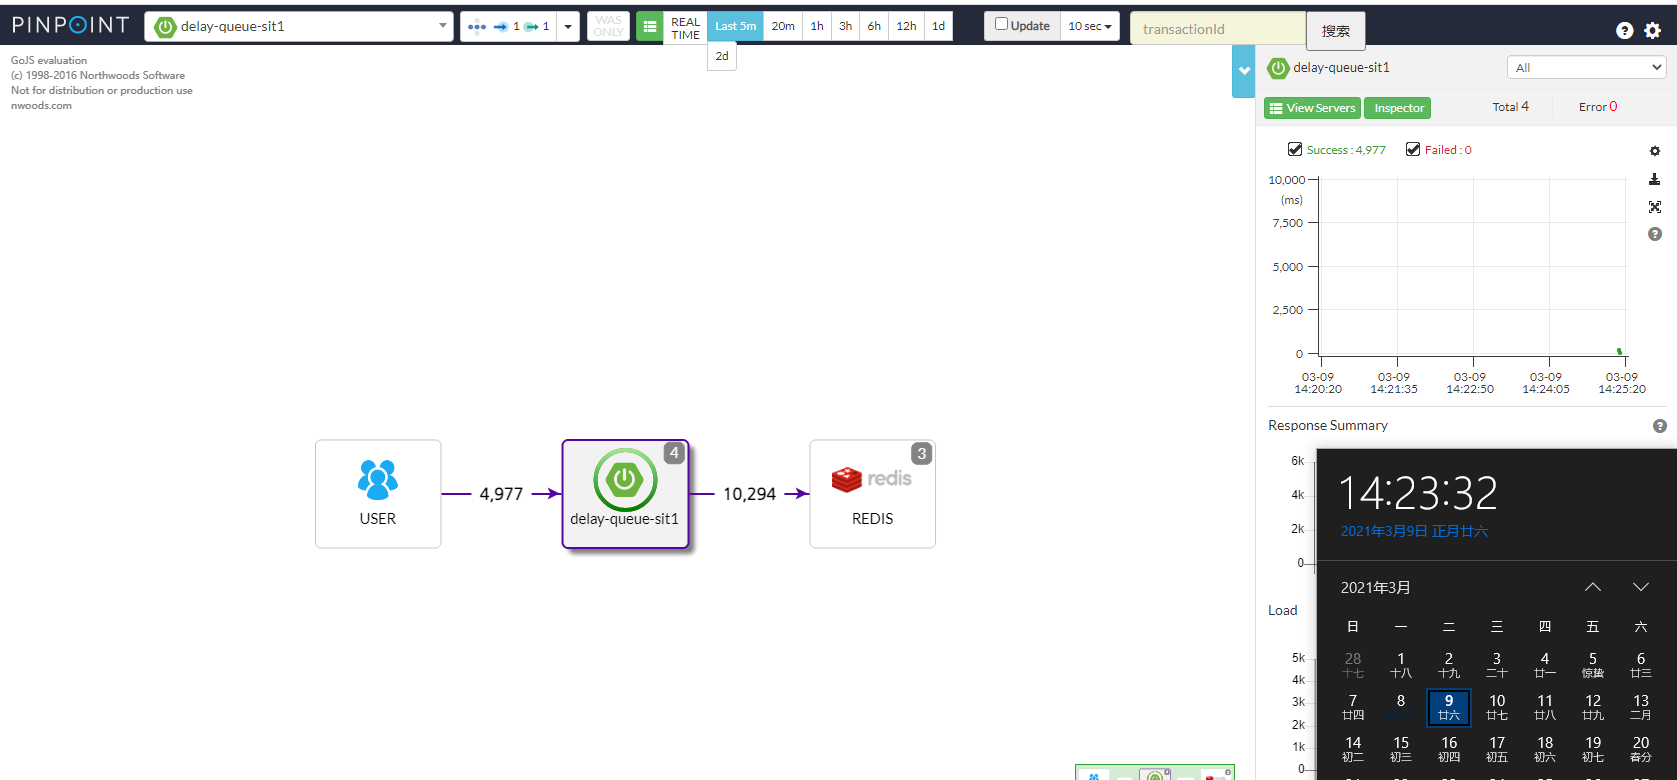This screenshot has width=1677, height=780.
Task: Open the inbound/outbound depth dropdown arrow
Action: (568, 26)
